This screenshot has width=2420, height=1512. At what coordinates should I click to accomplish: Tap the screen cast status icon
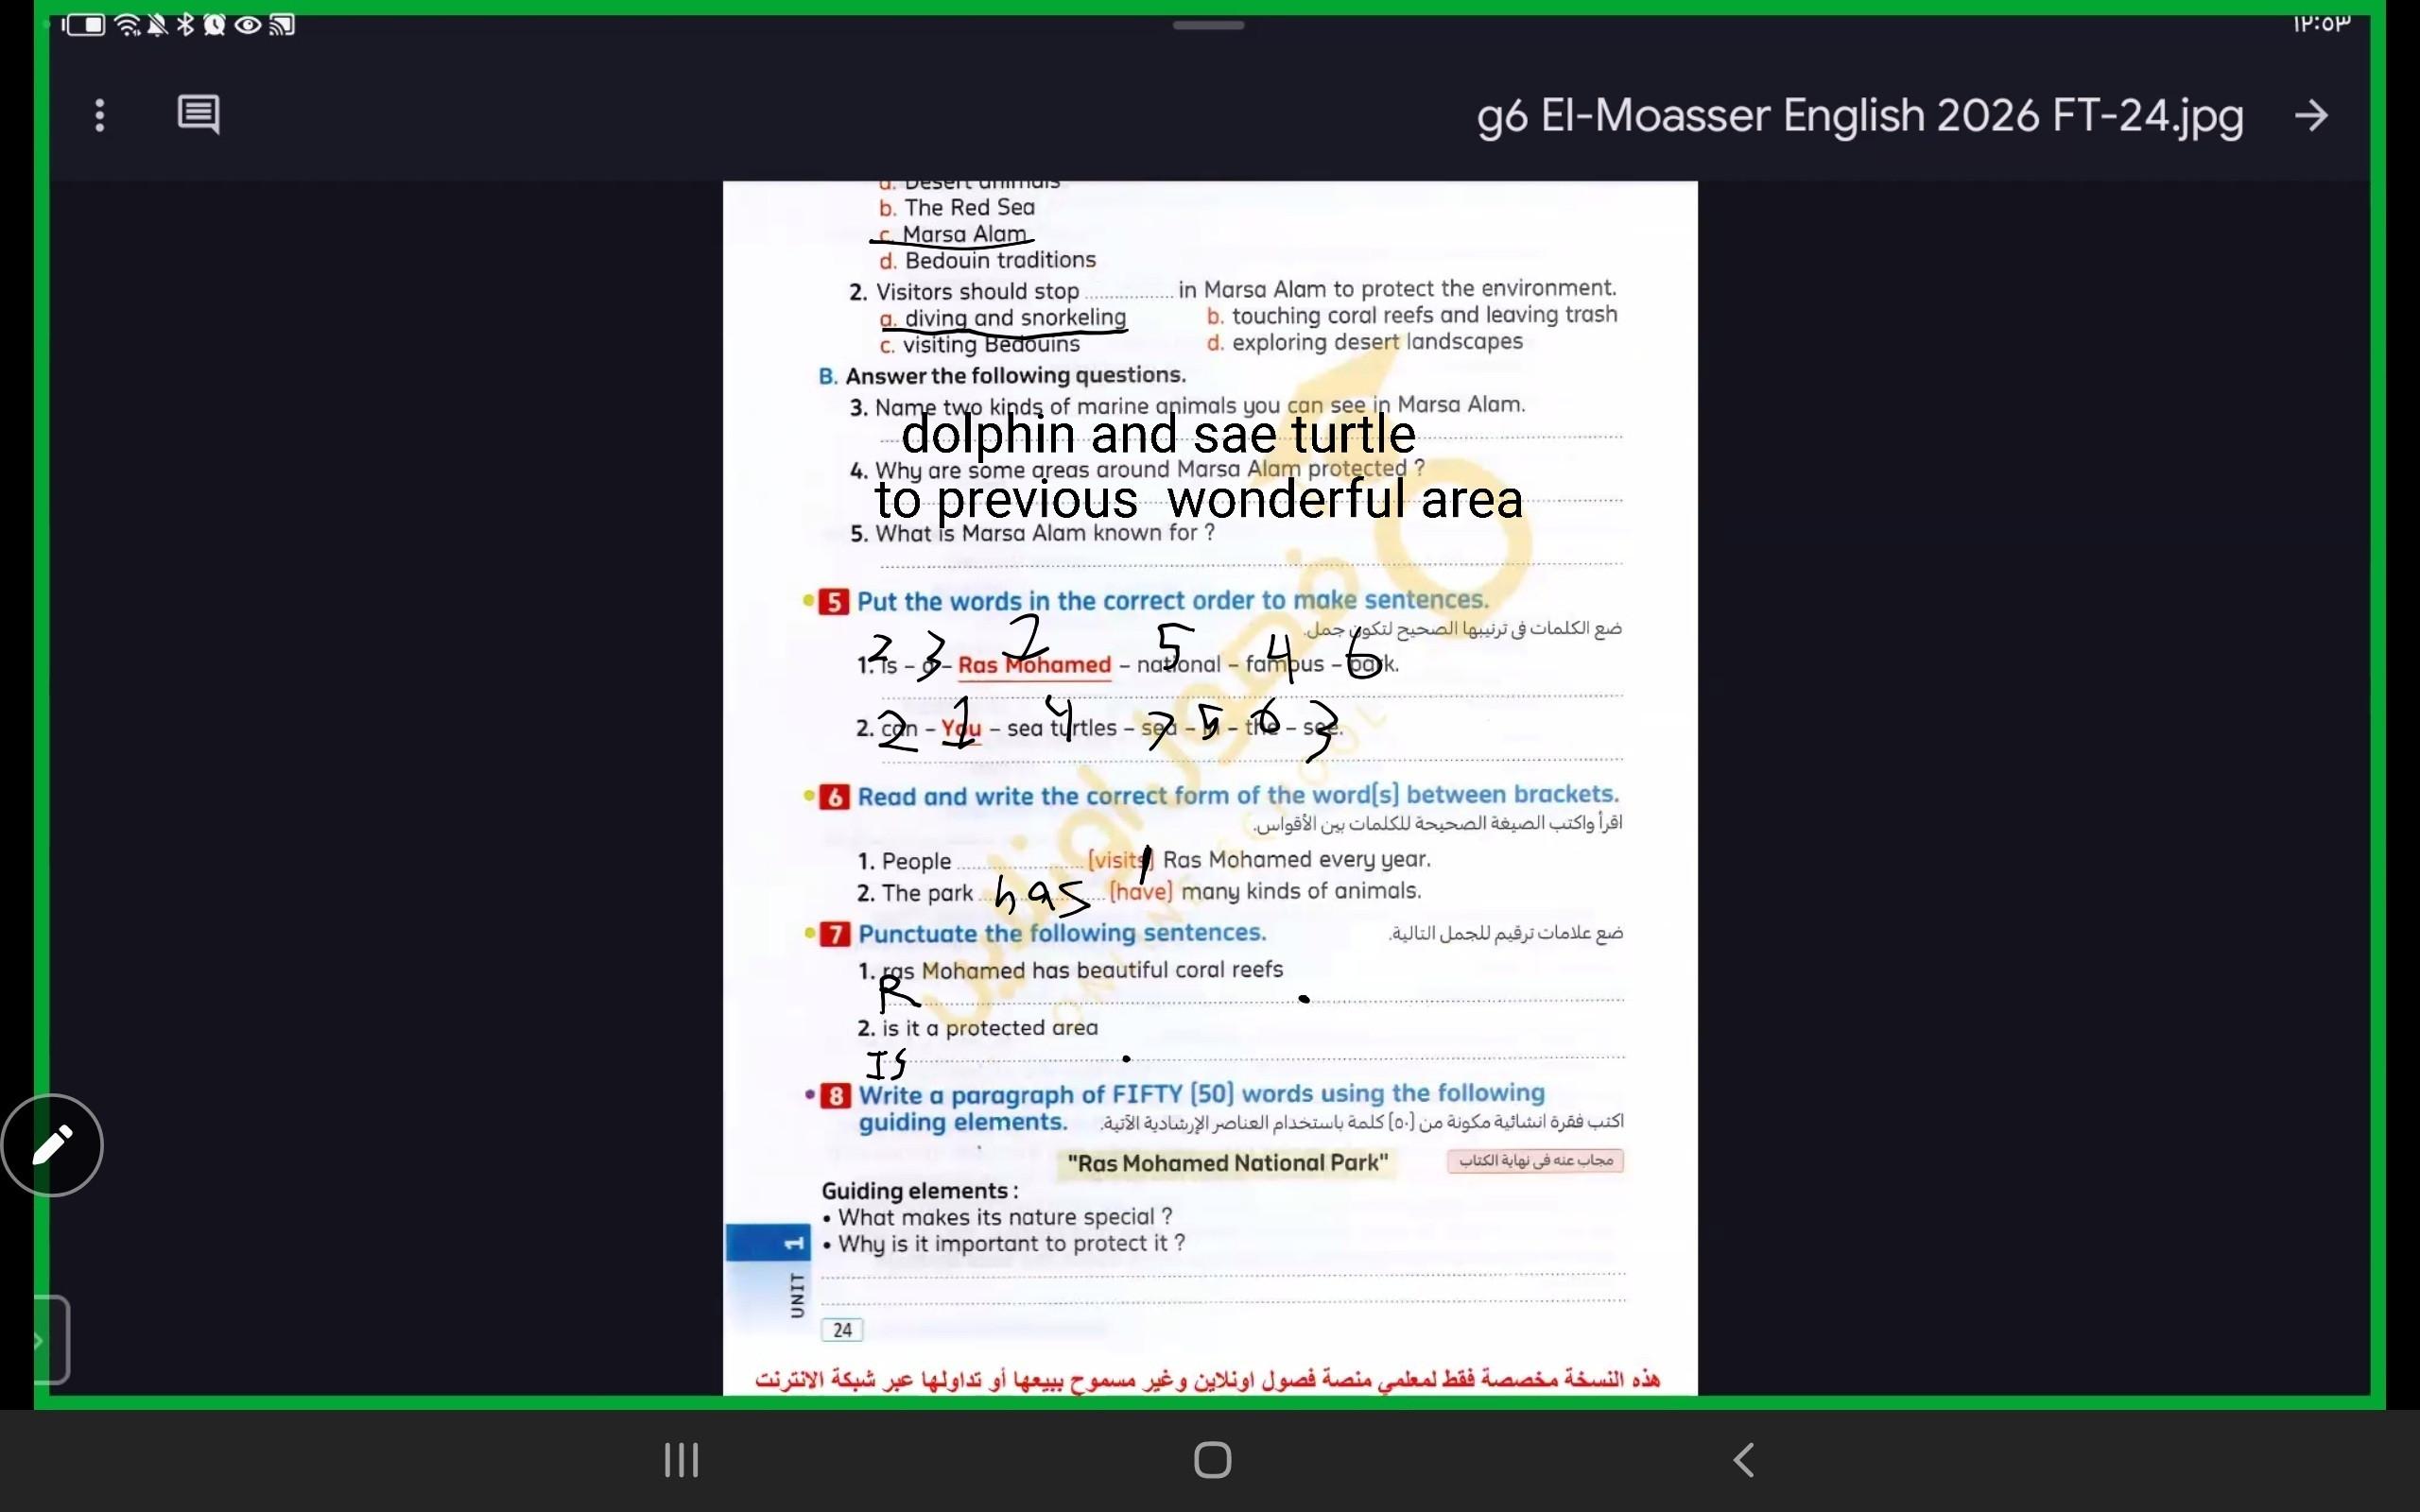pyautogui.click(x=282, y=25)
